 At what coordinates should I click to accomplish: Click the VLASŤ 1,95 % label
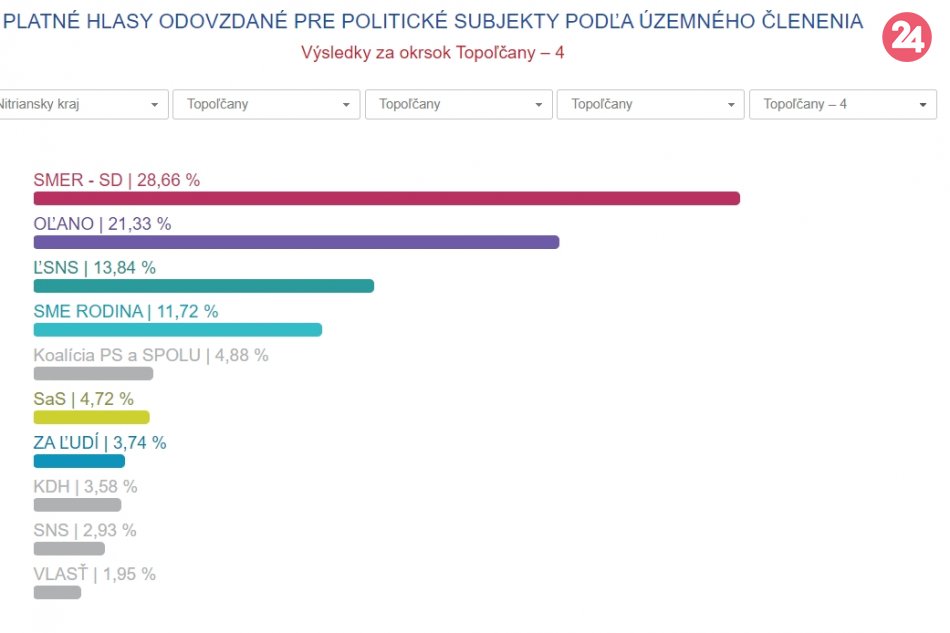click(94, 574)
